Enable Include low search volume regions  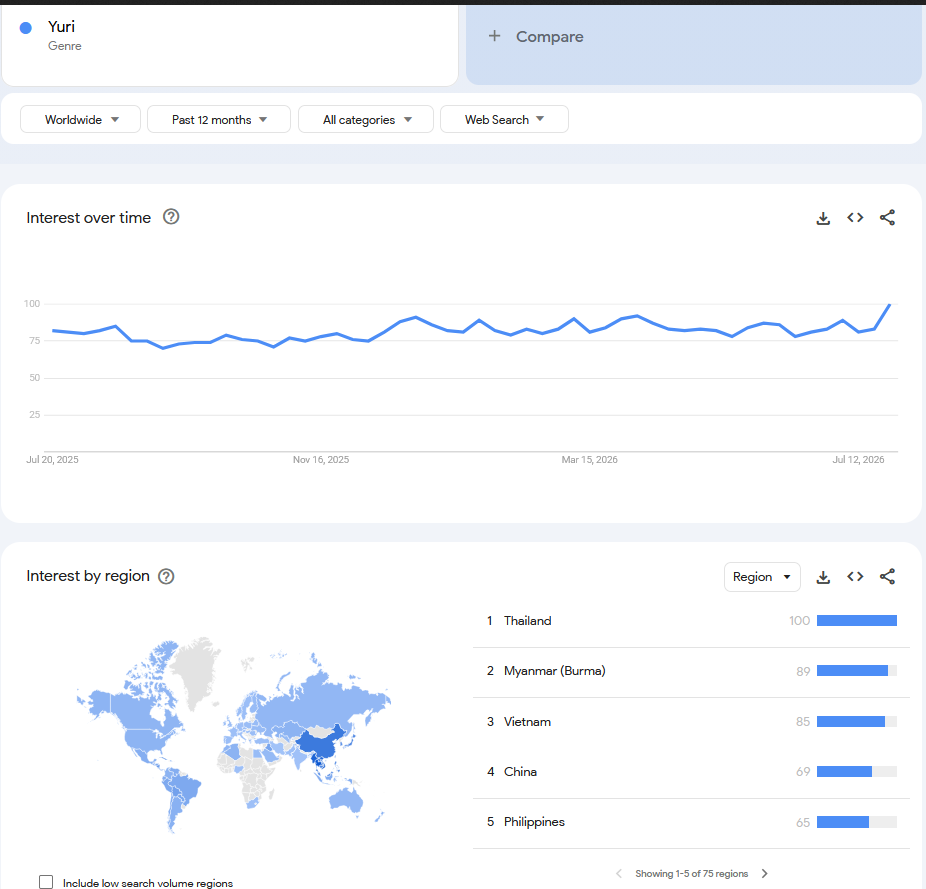click(46, 882)
